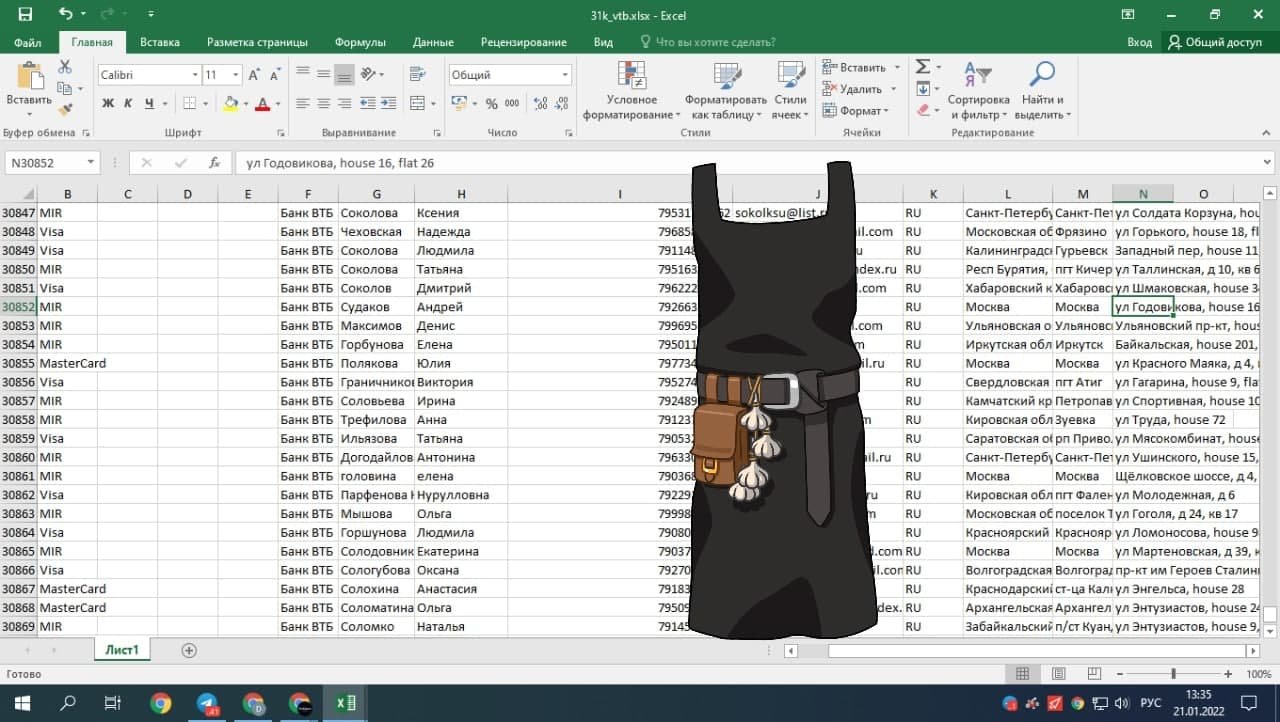The width and height of the screenshot is (1280, 722).
Task: Click the zoom slider handle
Action: [x=1173, y=674]
